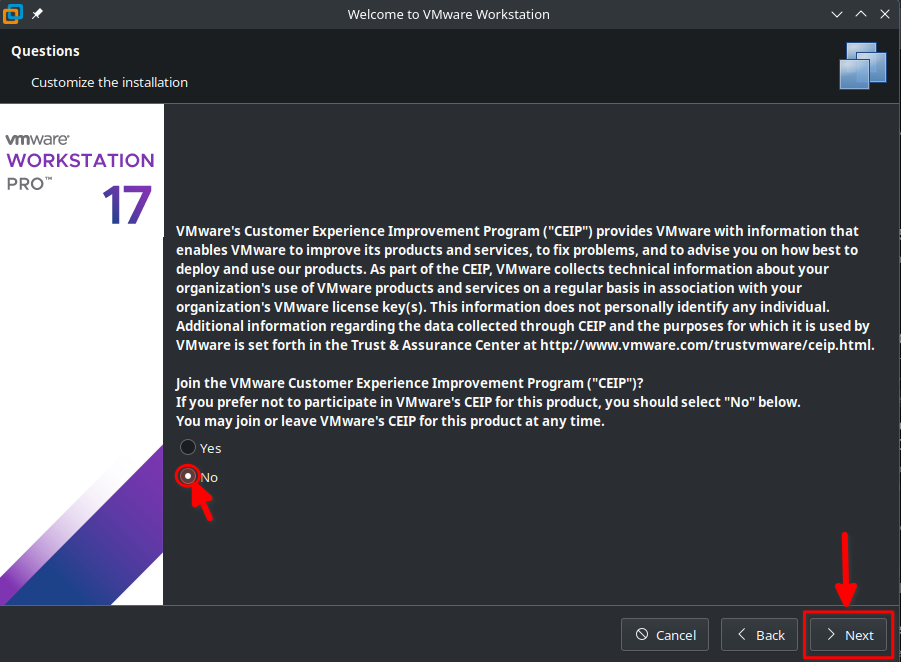Click the "Questions" heading
The height and width of the screenshot is (662, 901).
[x=46, y=51]
